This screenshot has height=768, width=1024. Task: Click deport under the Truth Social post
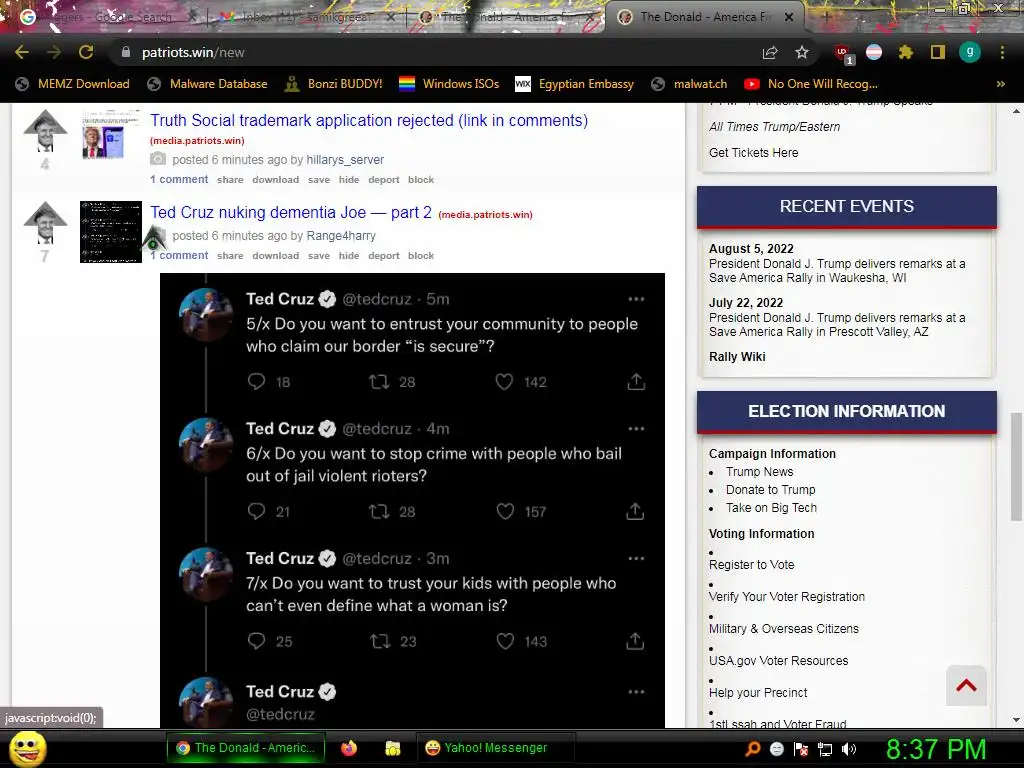(383, 180)
